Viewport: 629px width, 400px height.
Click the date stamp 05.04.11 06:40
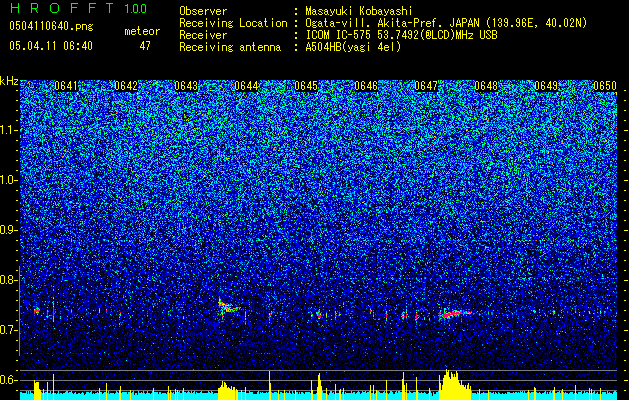pyautogui.click(x=51, y=46)
